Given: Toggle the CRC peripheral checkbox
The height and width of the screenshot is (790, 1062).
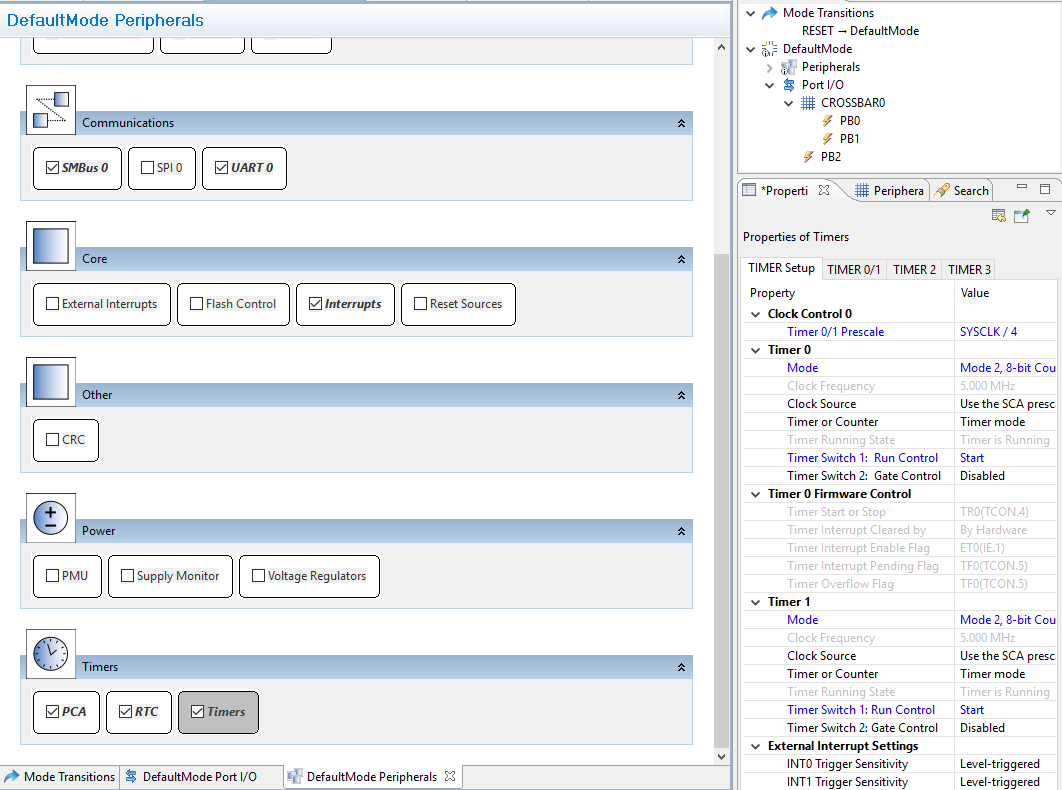Looking at the screenshot, I should (x=53, y=440).
